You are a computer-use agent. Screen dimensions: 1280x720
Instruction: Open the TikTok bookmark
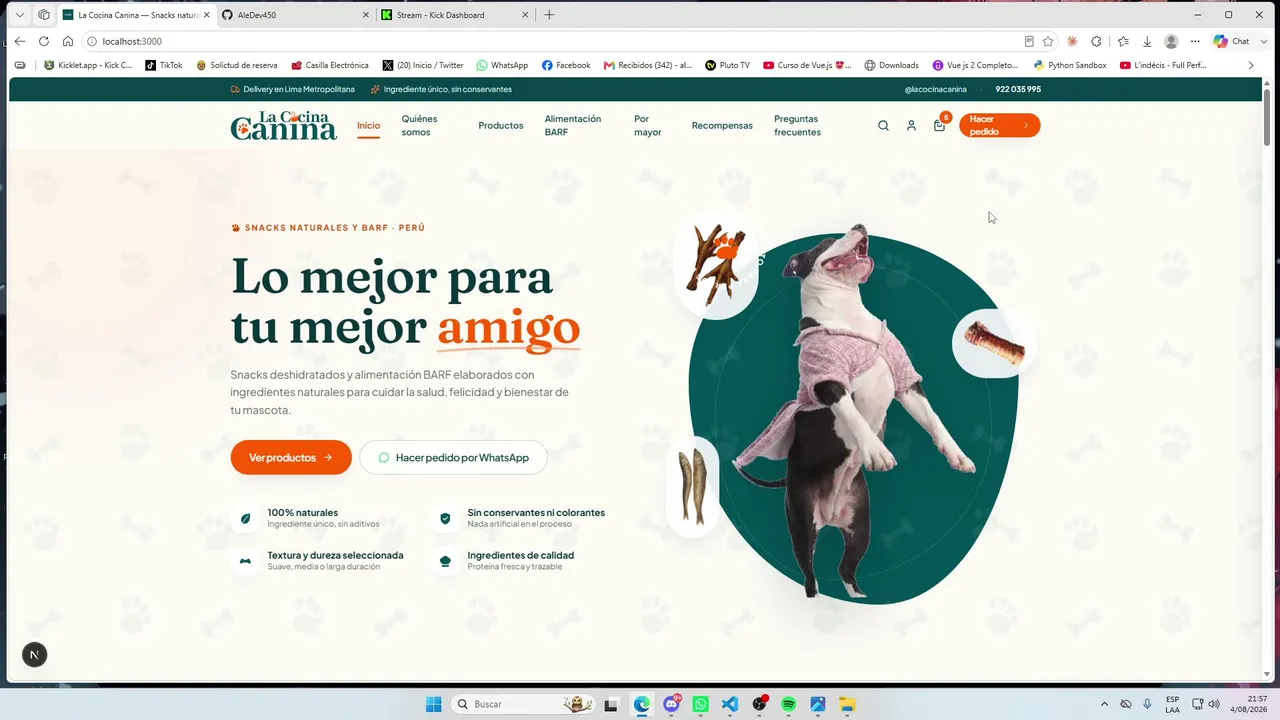tap(164, 65)
